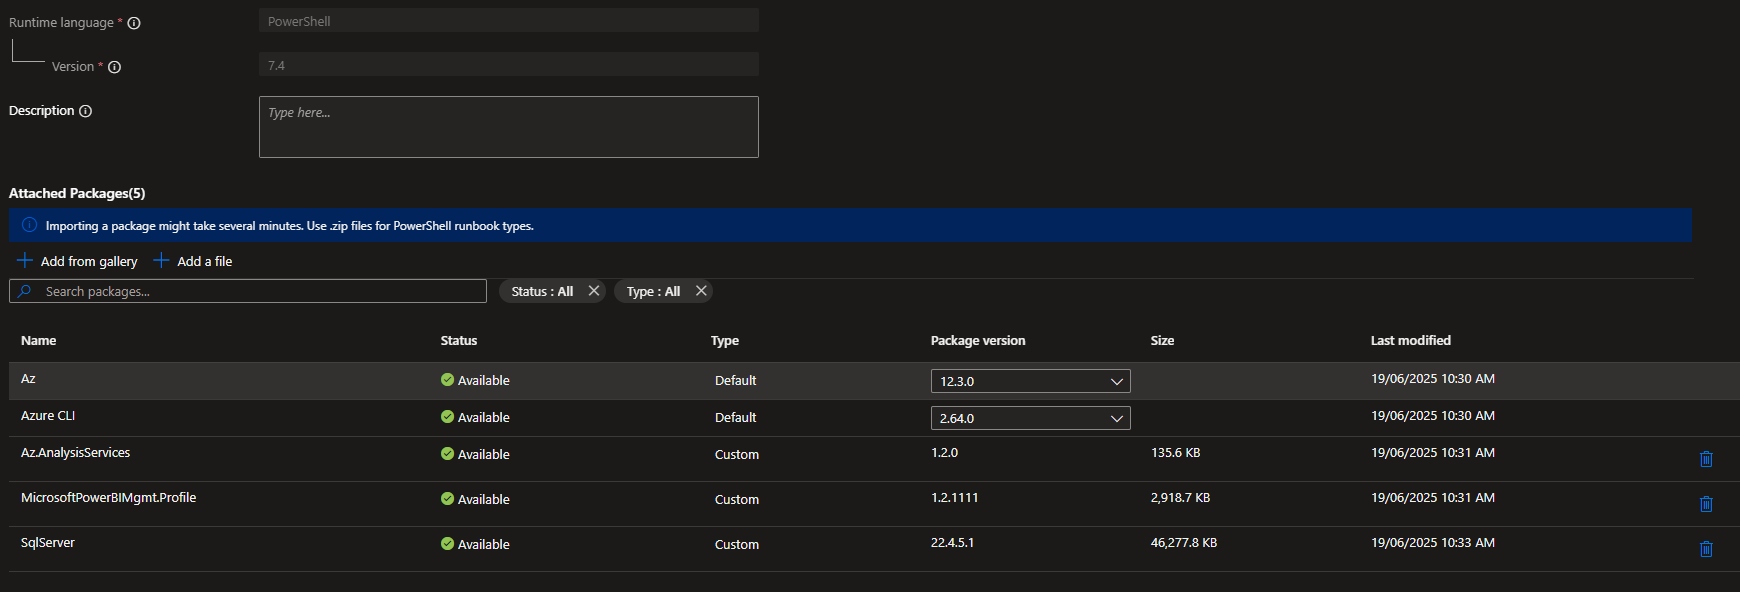Screen dimensions: 1740x592
Task: Select the Az.AnalysisServices package name
Action: click(76, 453)
